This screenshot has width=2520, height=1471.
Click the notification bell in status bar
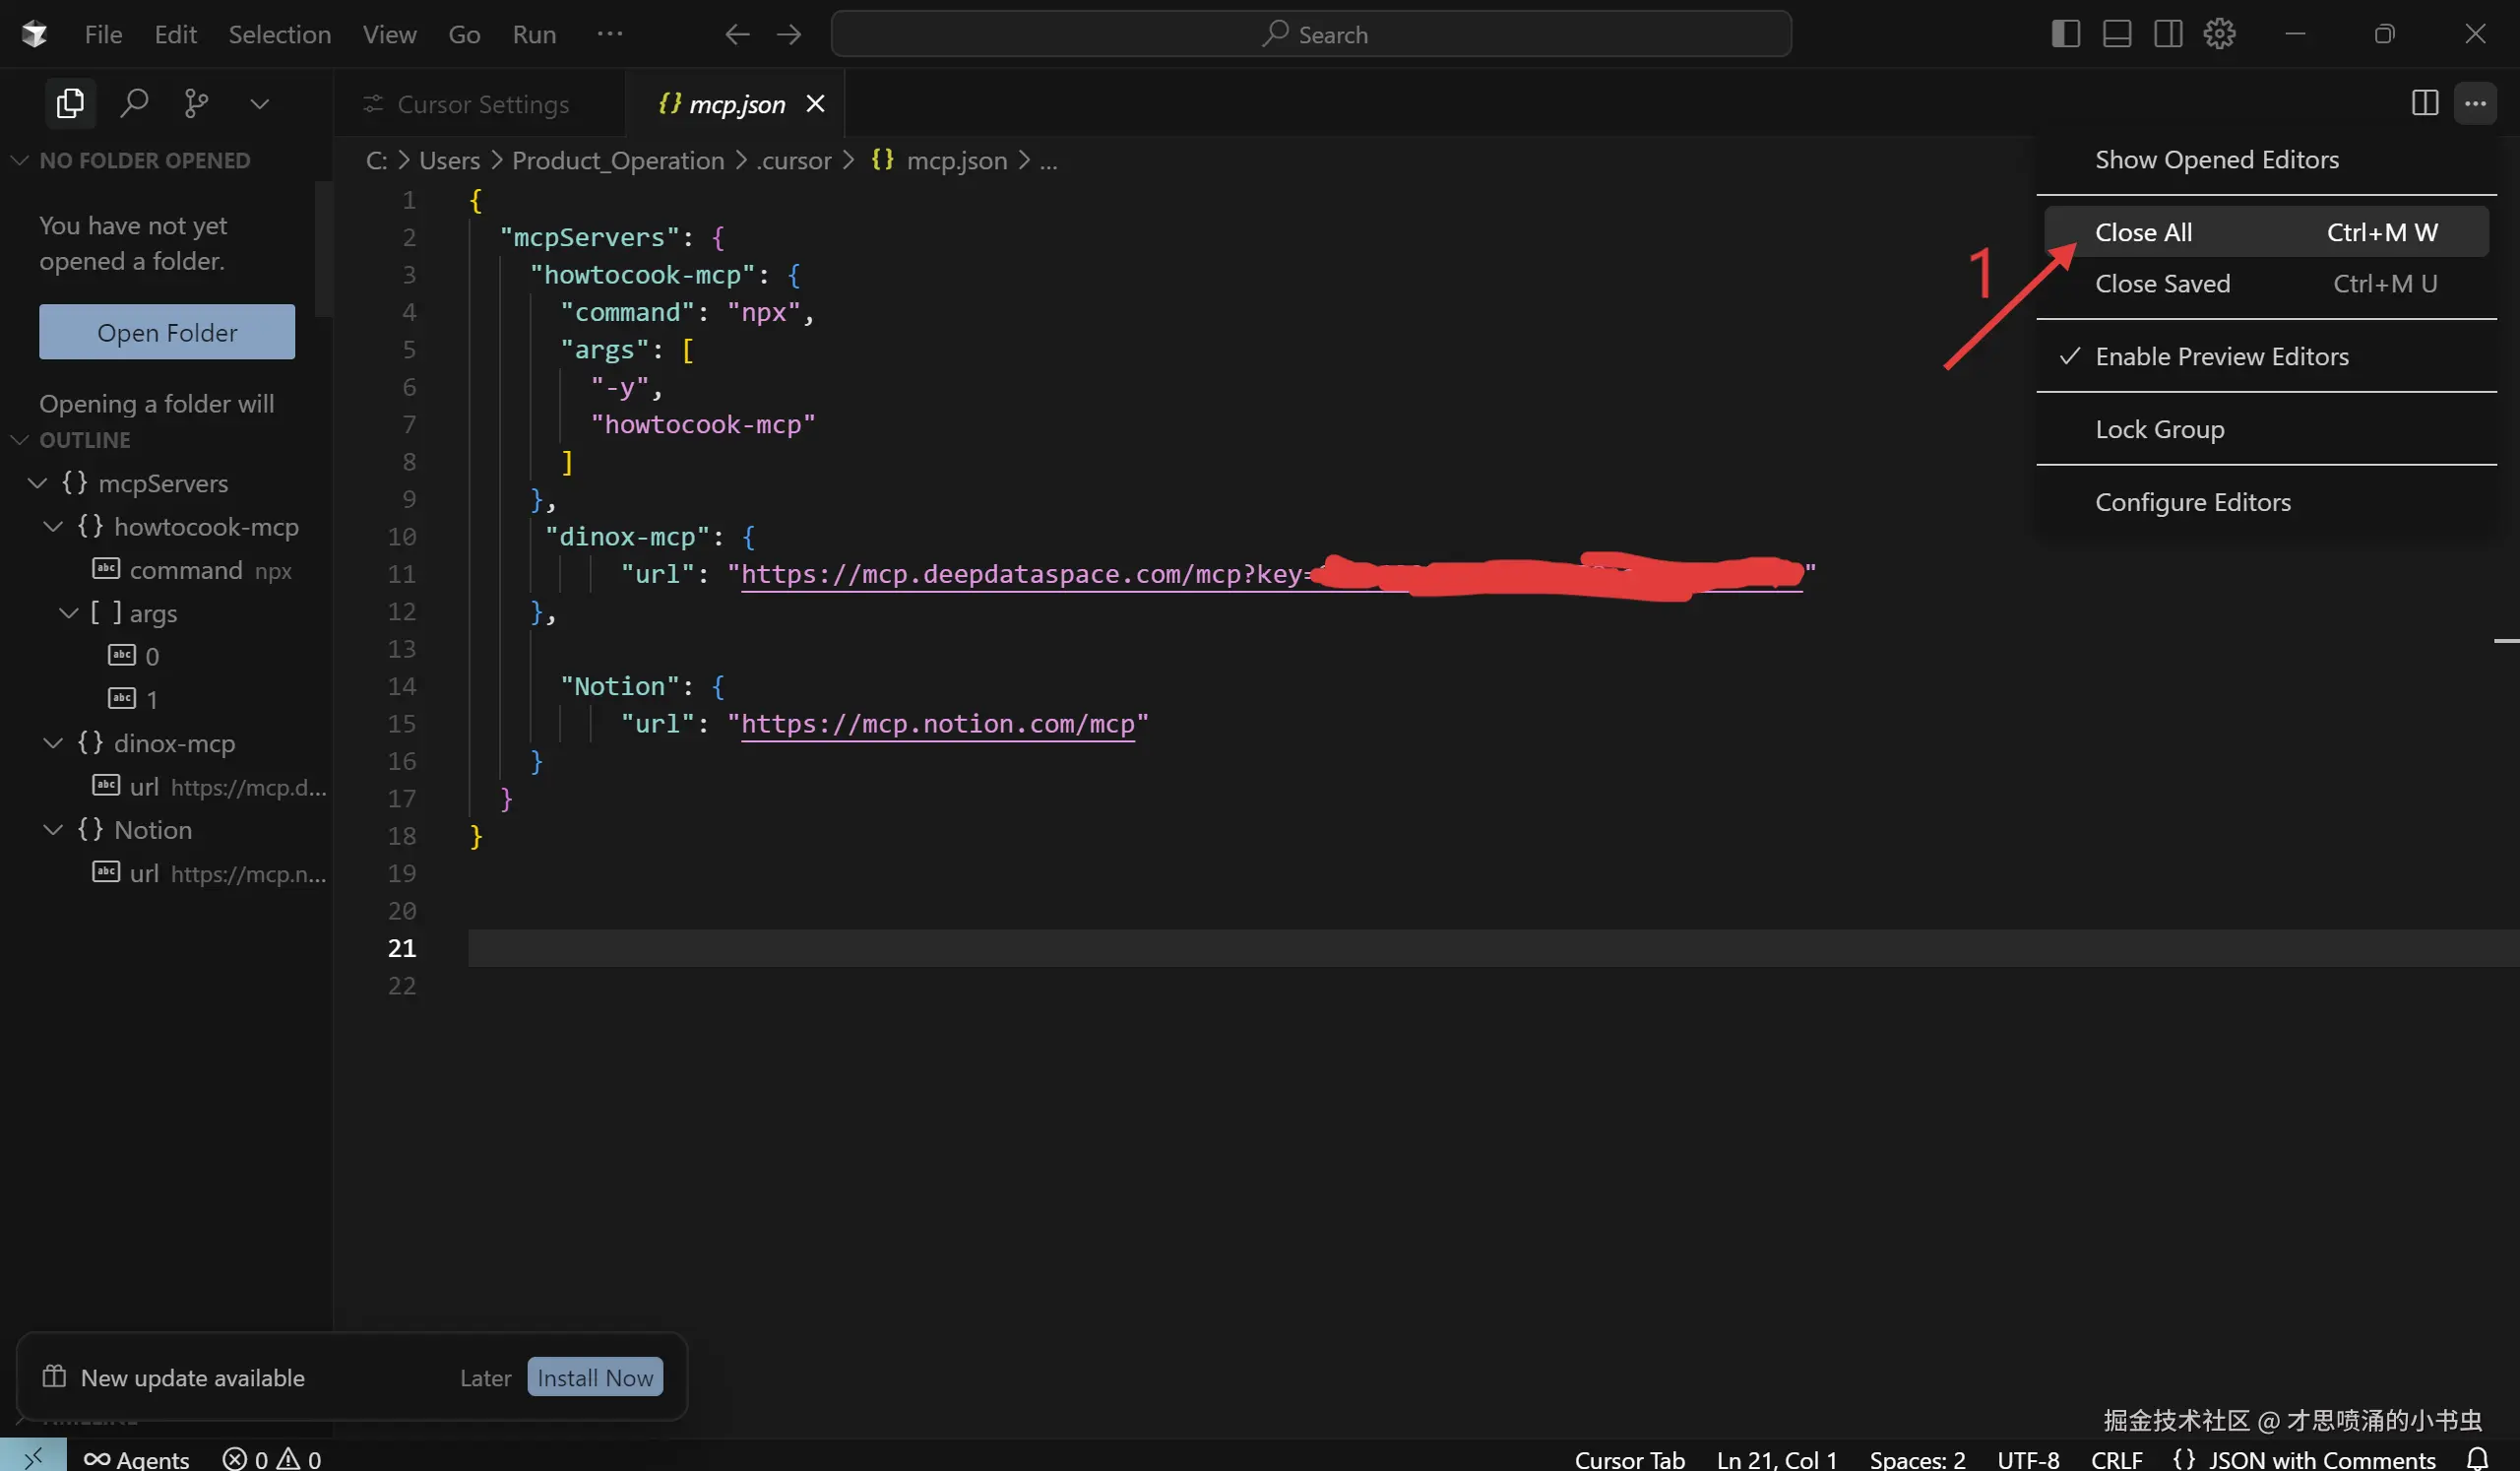(x=2477, y=1458)
